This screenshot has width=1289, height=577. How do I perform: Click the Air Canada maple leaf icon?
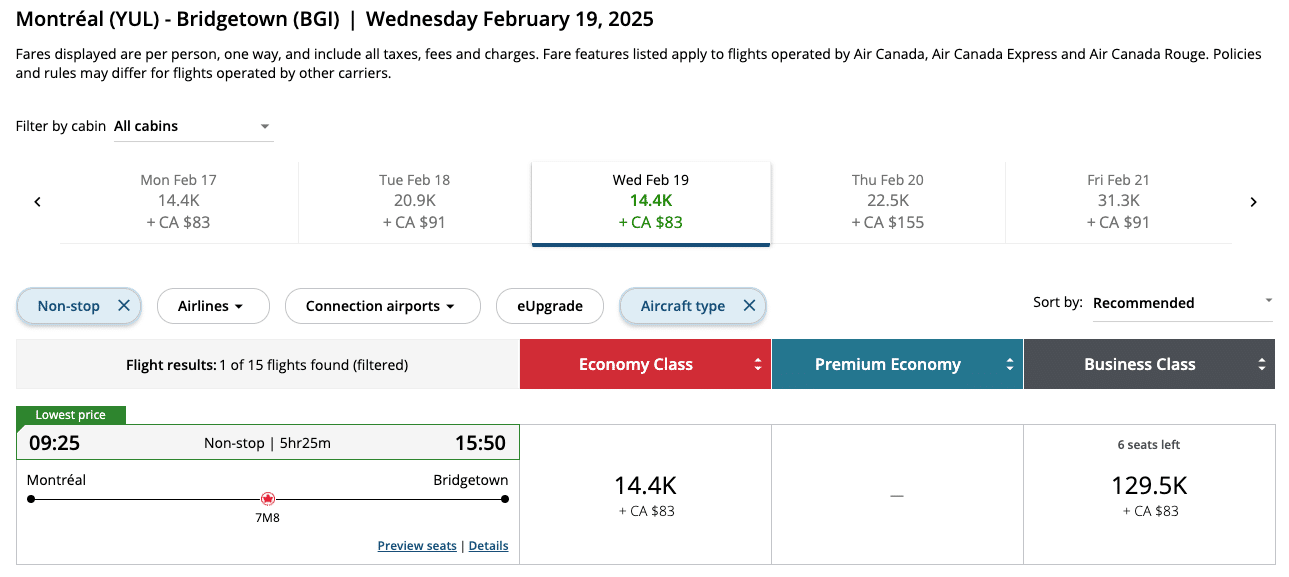click(x=267, y=498)
